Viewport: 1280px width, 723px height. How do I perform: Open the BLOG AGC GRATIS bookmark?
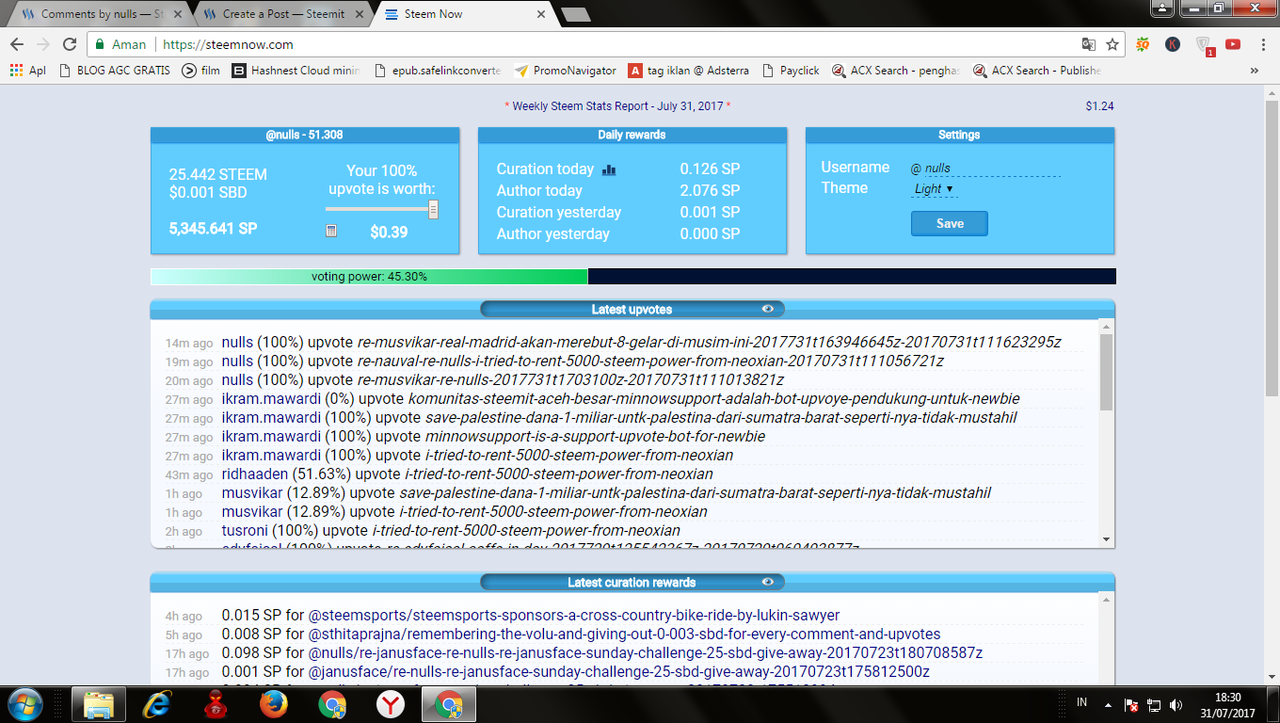pyautogui.click(x=114, y=71)
